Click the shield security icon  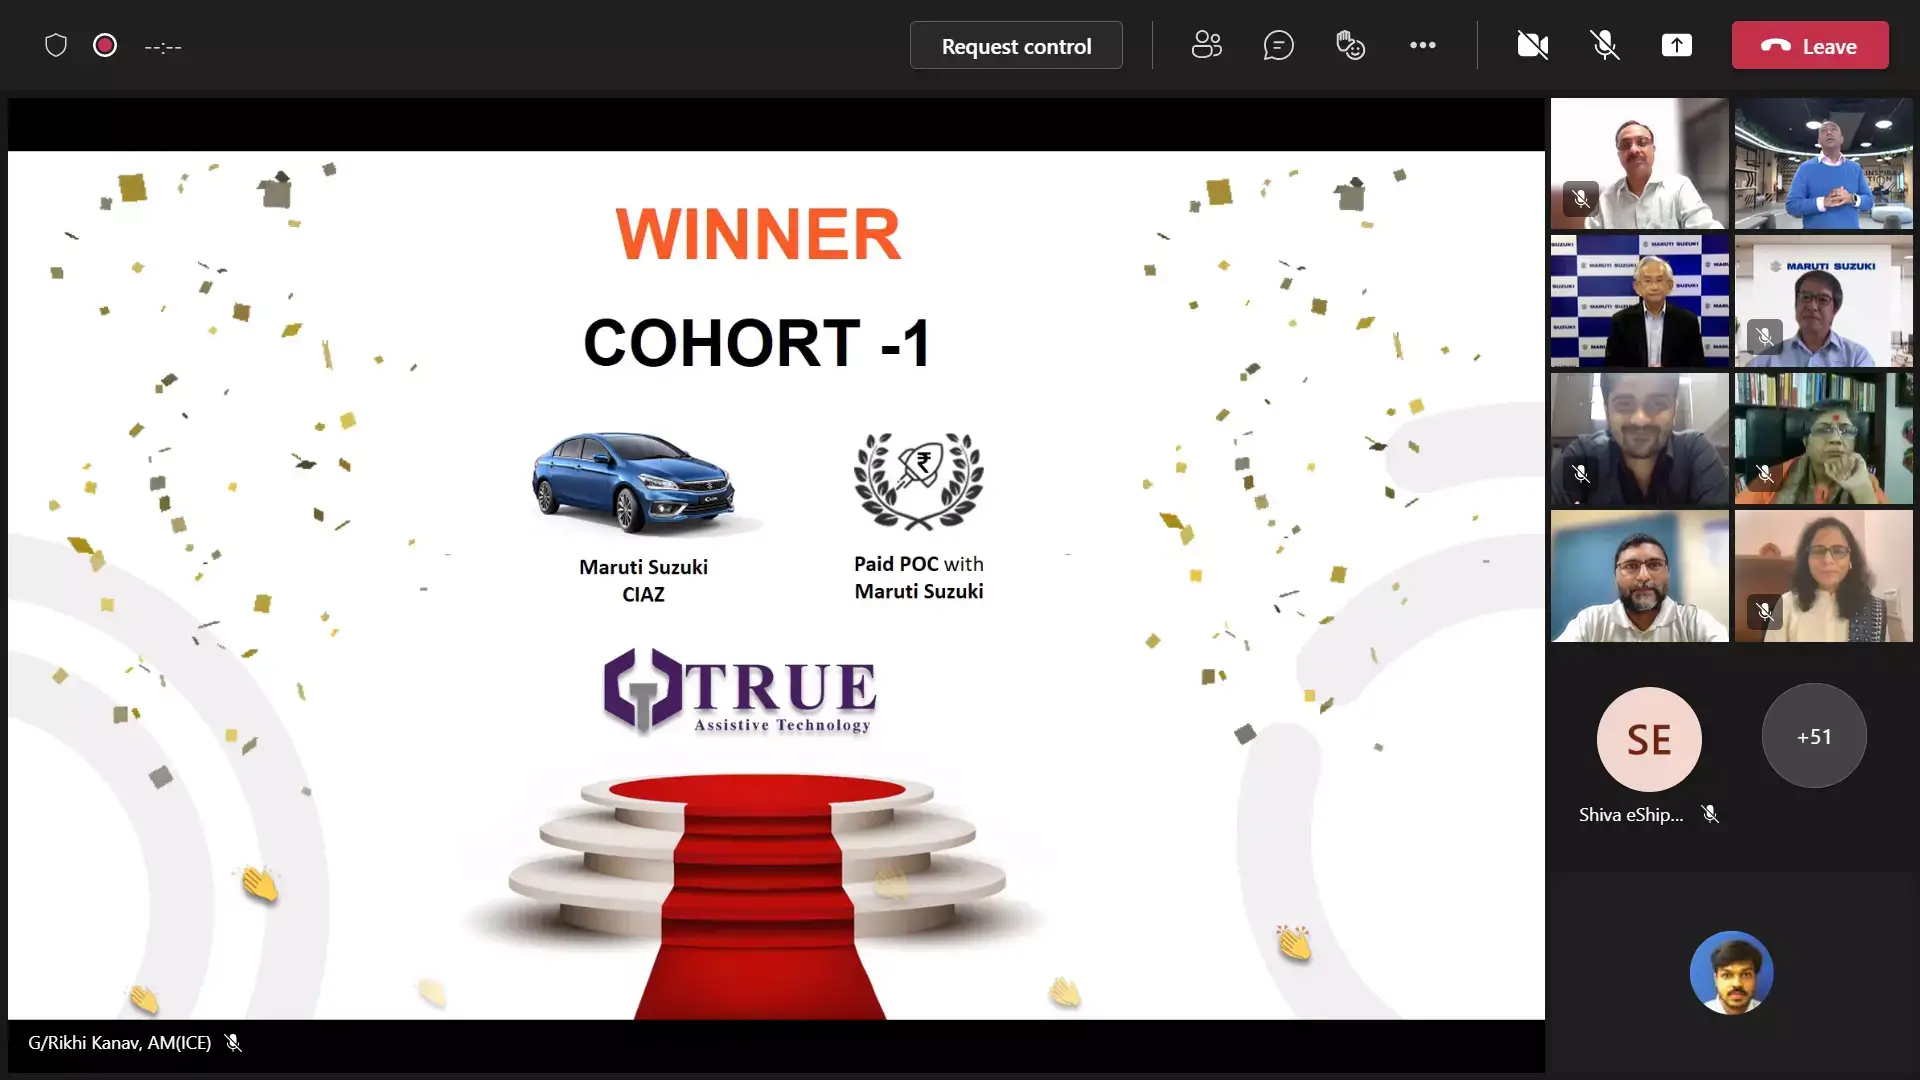(56, 46)
